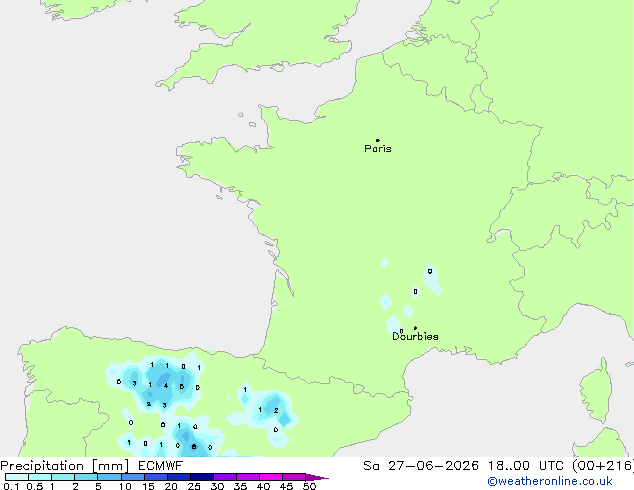Open the weatheronline.co.uk copyright link

pos(550,481)
